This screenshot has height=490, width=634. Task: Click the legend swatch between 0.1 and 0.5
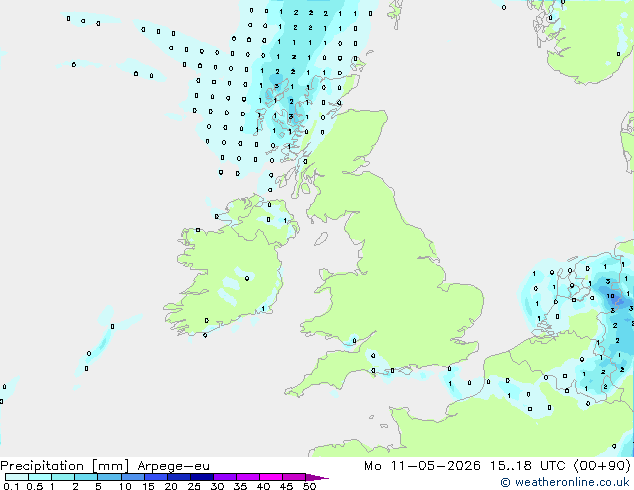pos(17,477)
